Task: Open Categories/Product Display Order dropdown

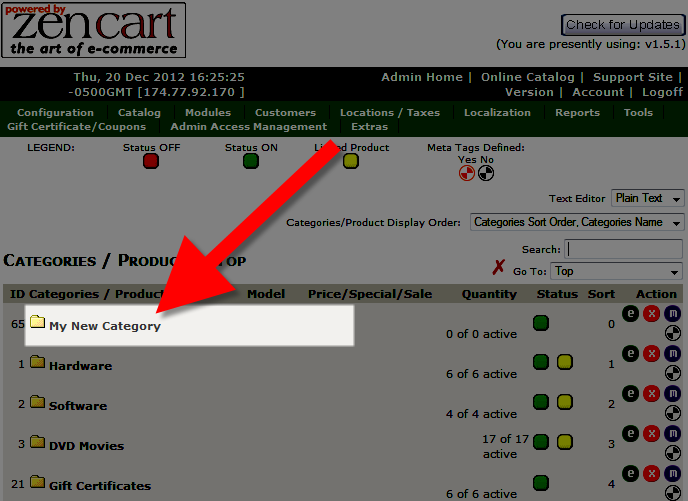Action: 577,222
